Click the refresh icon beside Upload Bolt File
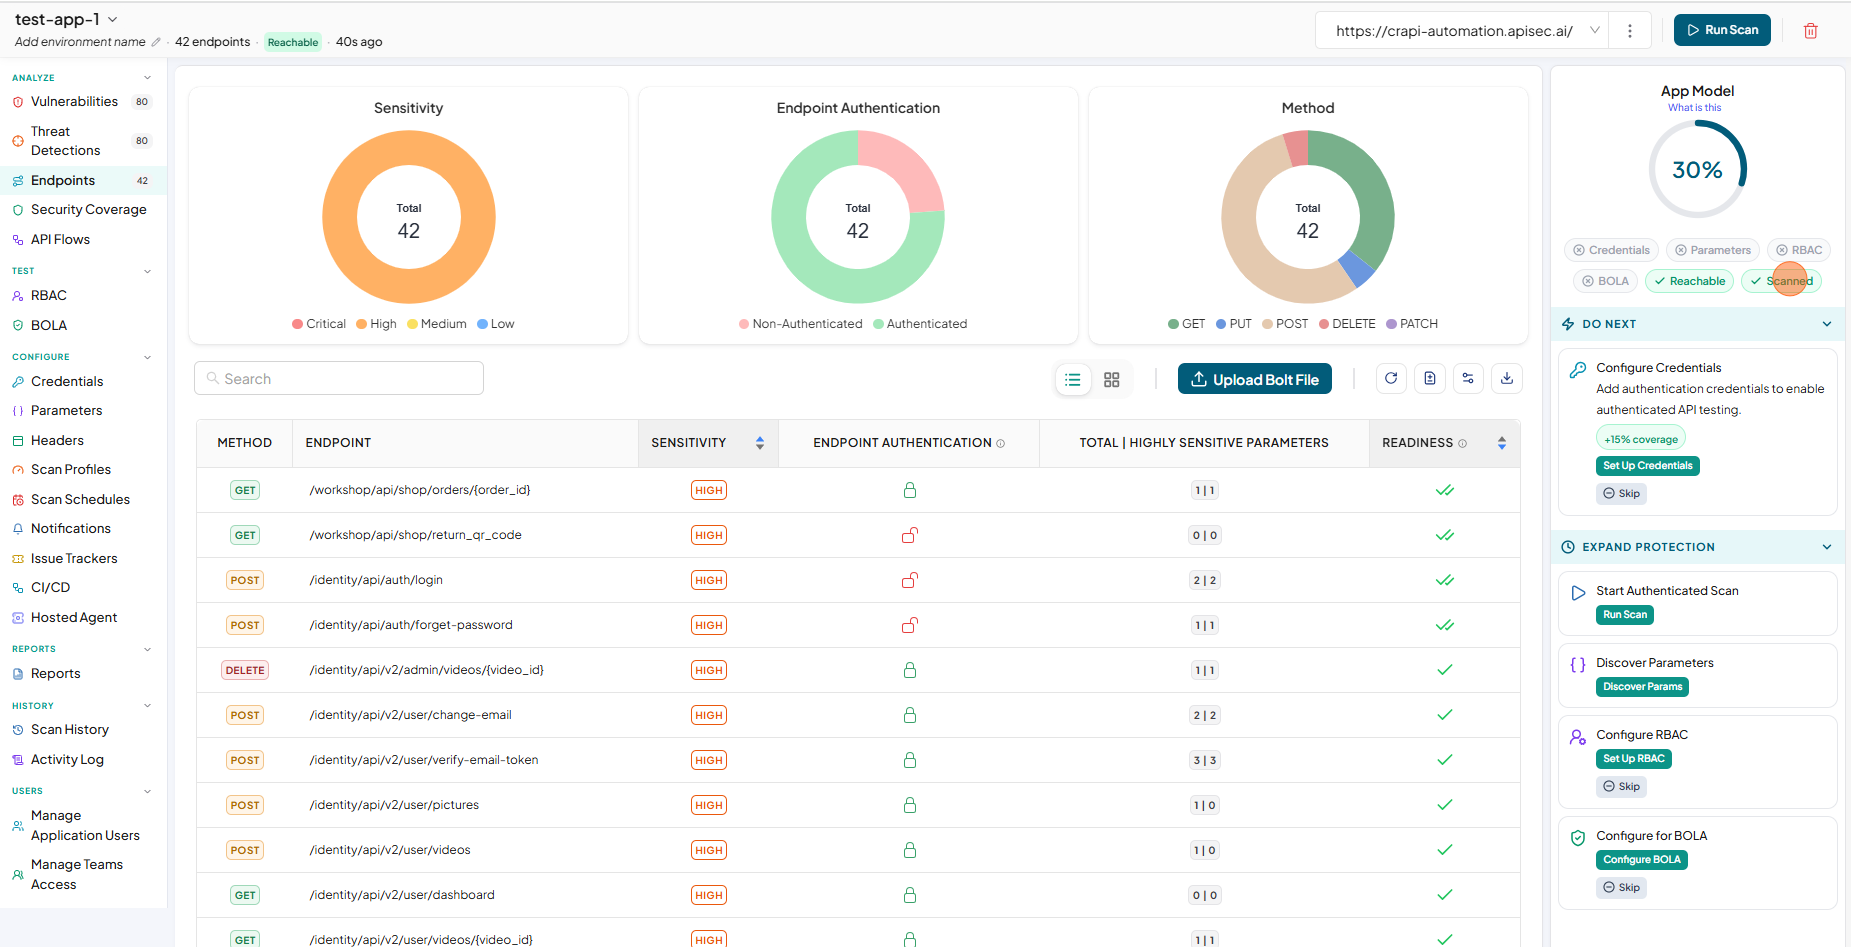 [x=1391, y=379]
